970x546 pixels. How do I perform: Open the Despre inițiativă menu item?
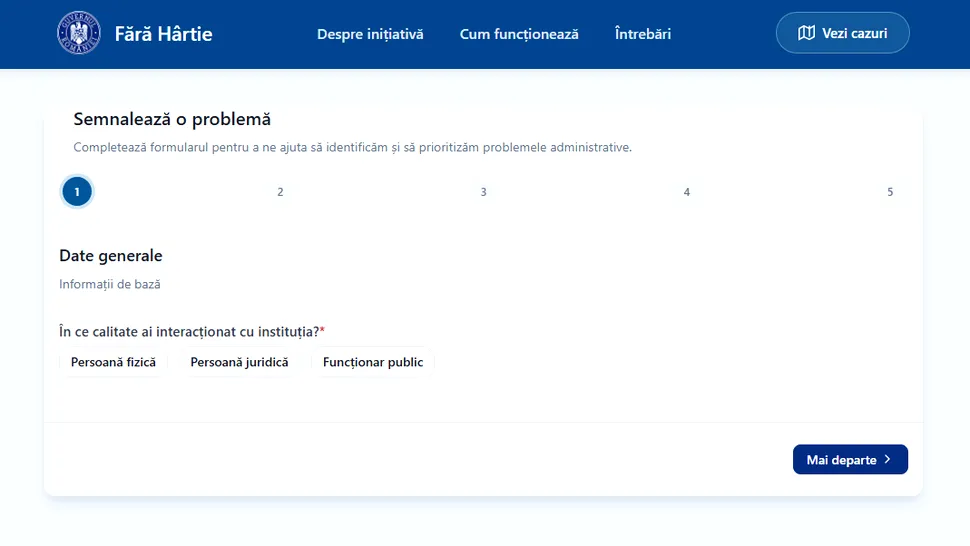click(x=370, y=34)
